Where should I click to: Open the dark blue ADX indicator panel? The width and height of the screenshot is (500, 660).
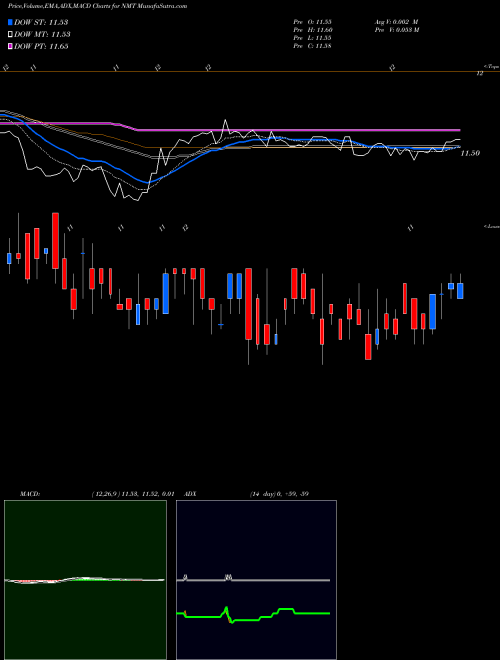click(256, 580)
